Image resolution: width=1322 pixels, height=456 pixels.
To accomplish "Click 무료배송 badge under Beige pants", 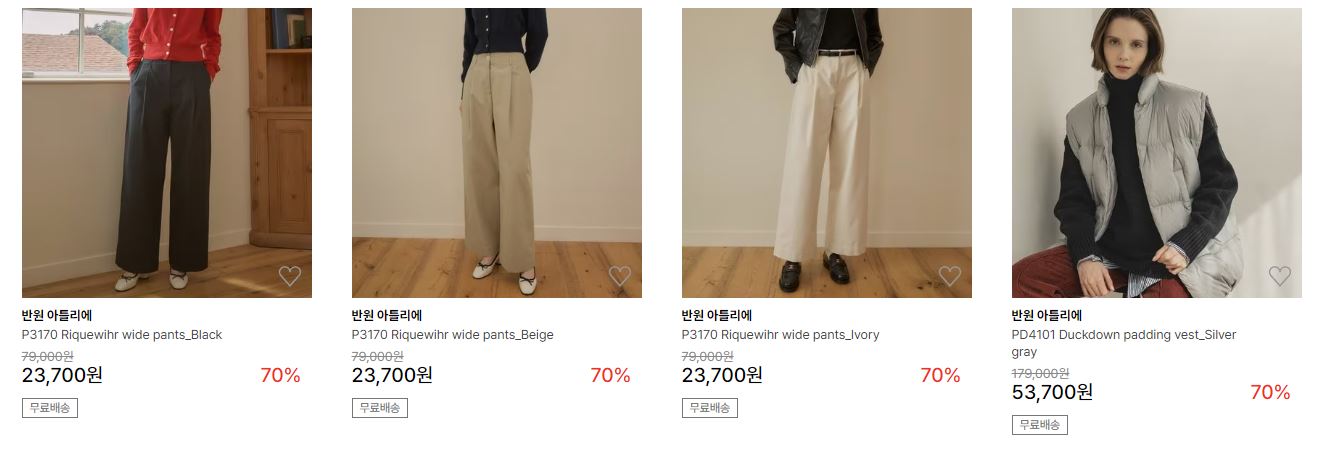I will pos(380,408).
